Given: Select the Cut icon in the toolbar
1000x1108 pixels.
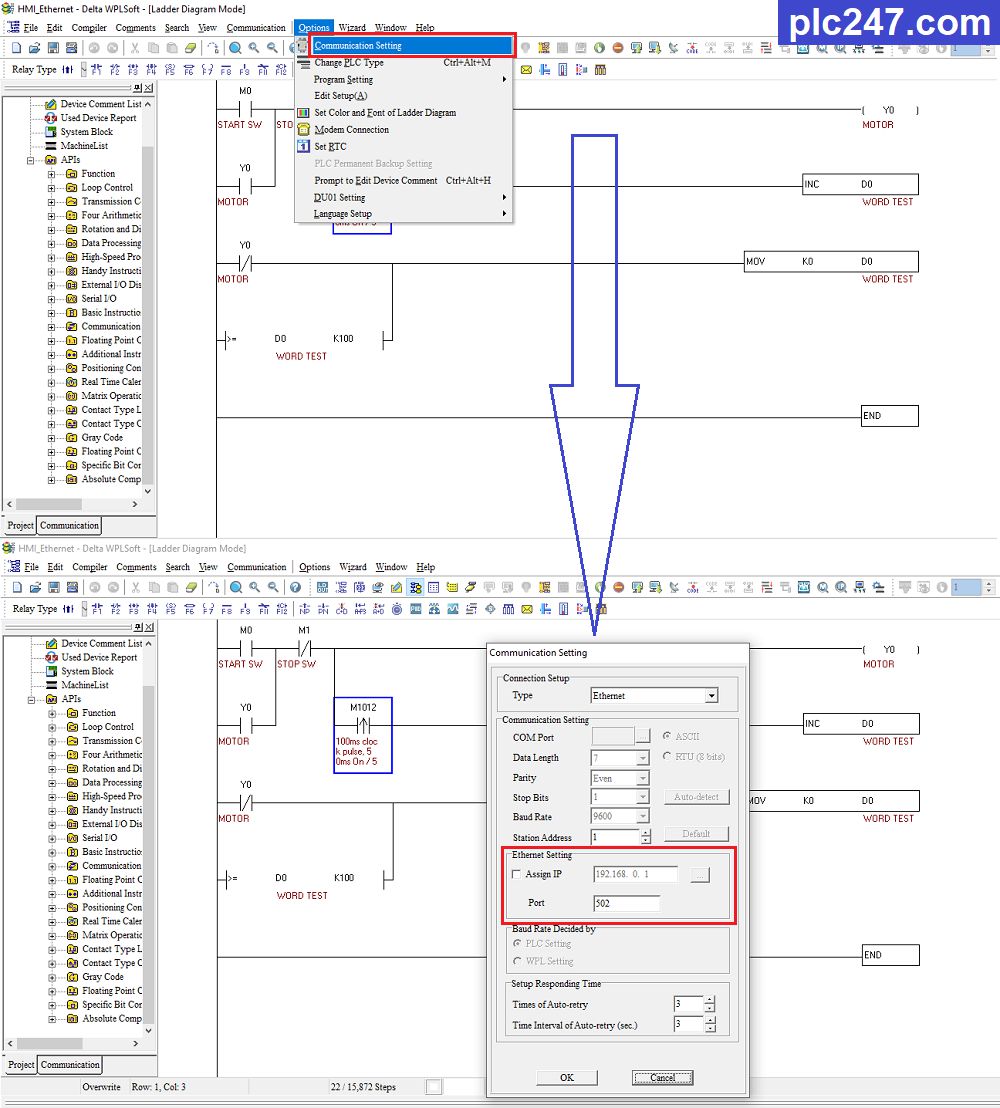Looking at the screenshot, I should (134, 46).
